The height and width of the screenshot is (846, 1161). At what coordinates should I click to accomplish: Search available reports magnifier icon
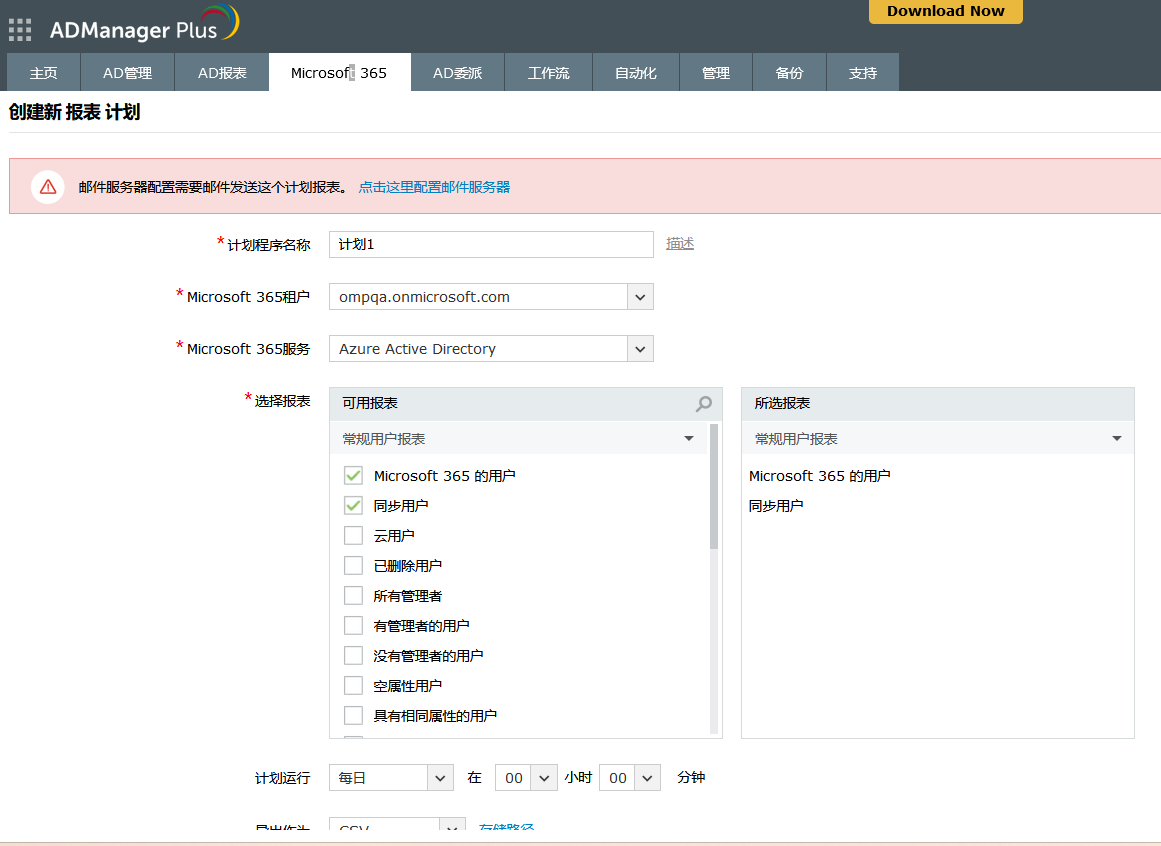[x=703, y=403]
